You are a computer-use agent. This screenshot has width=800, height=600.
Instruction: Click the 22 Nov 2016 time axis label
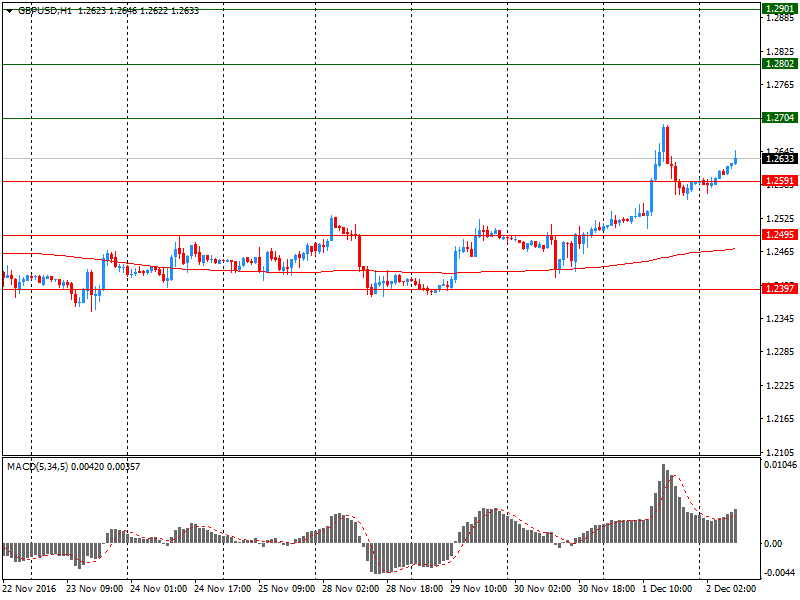pos(30,588)
